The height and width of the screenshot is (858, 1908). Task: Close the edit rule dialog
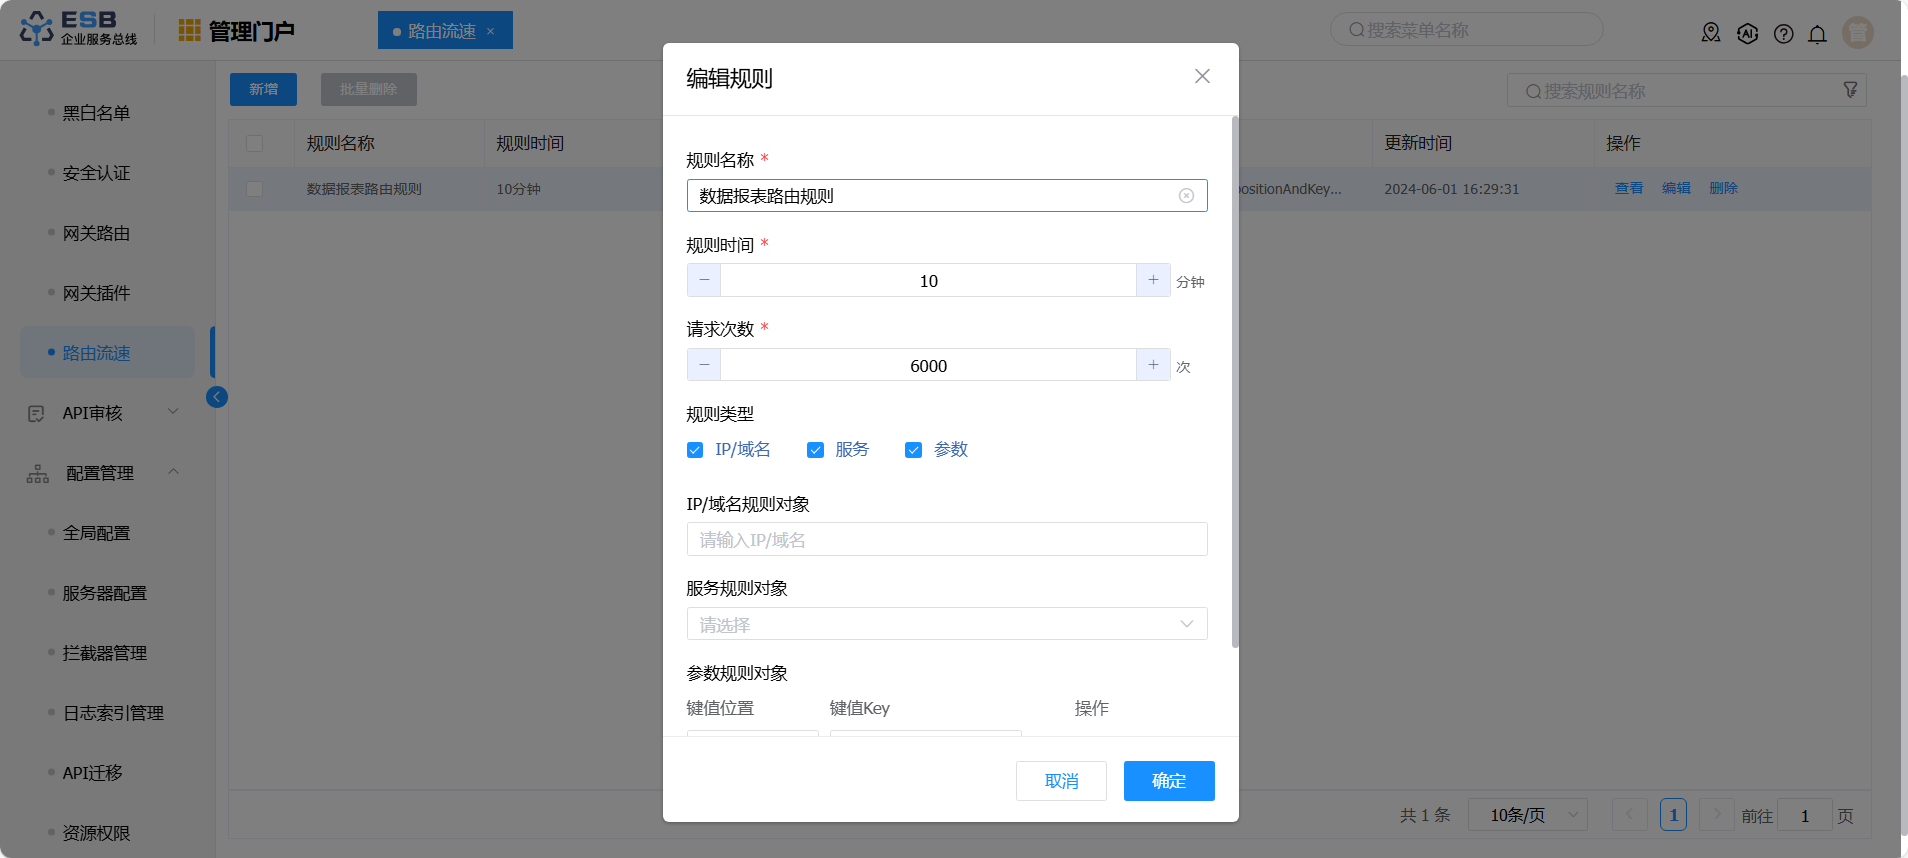[x=1202, y=77]
